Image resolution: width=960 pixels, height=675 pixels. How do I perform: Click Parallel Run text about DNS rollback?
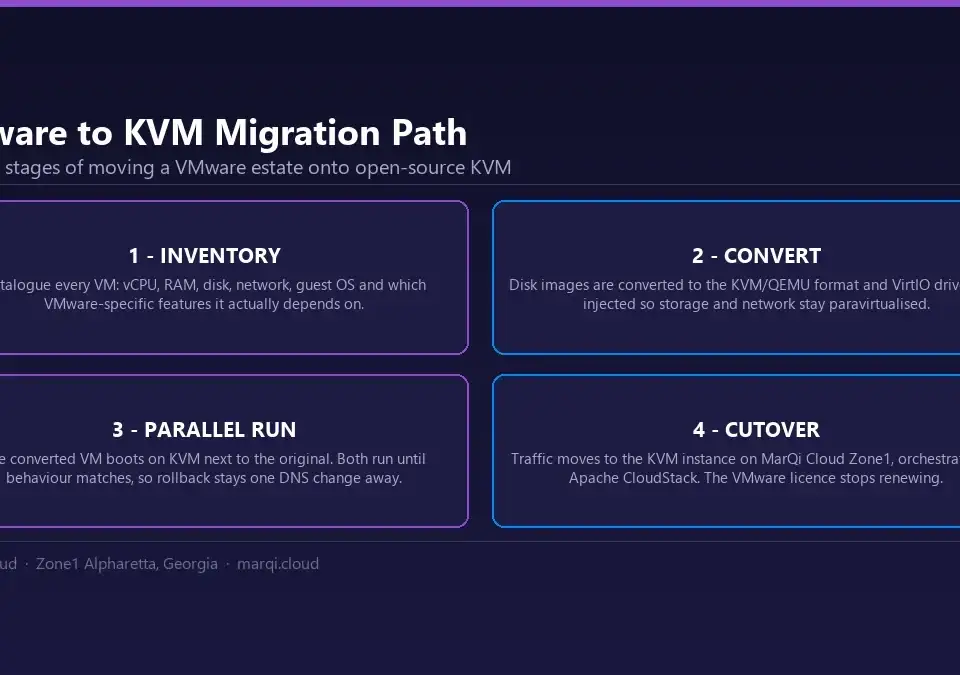(213, 468)
